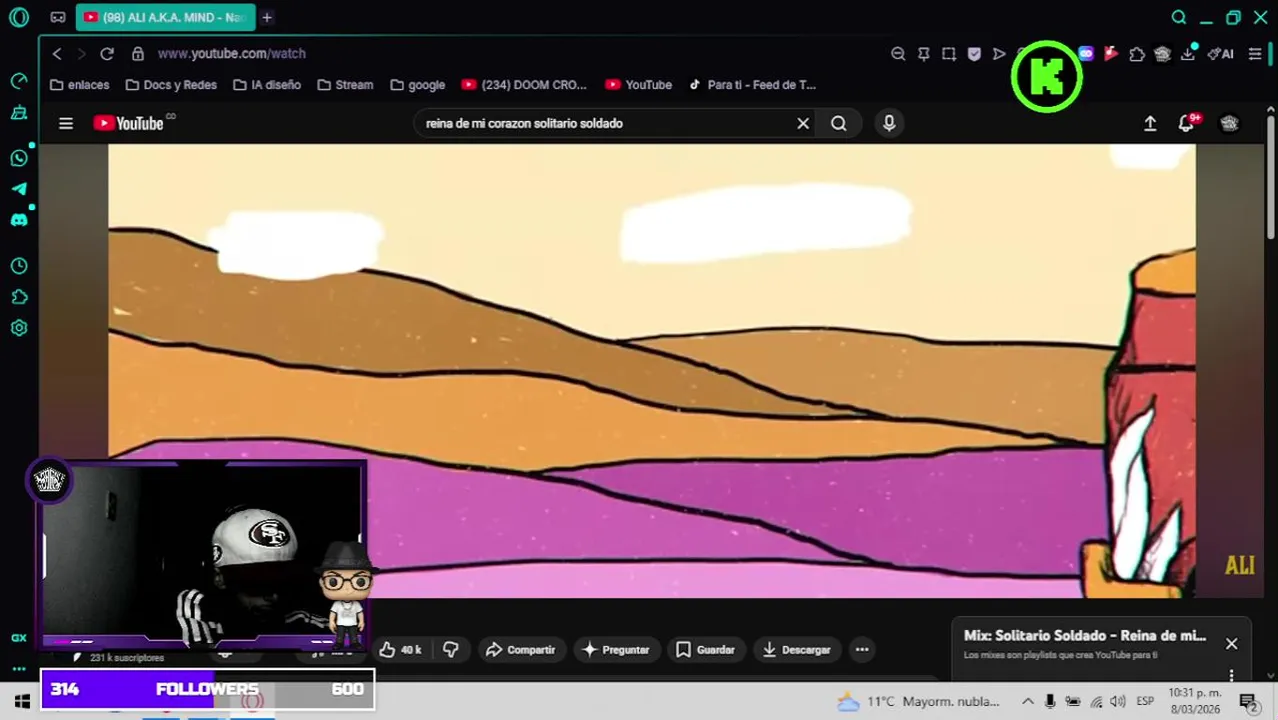Image resolution: width=1278 pixels, height=720 pixels.
Task: Save video with the Guardar button
Action: point(705,650)
